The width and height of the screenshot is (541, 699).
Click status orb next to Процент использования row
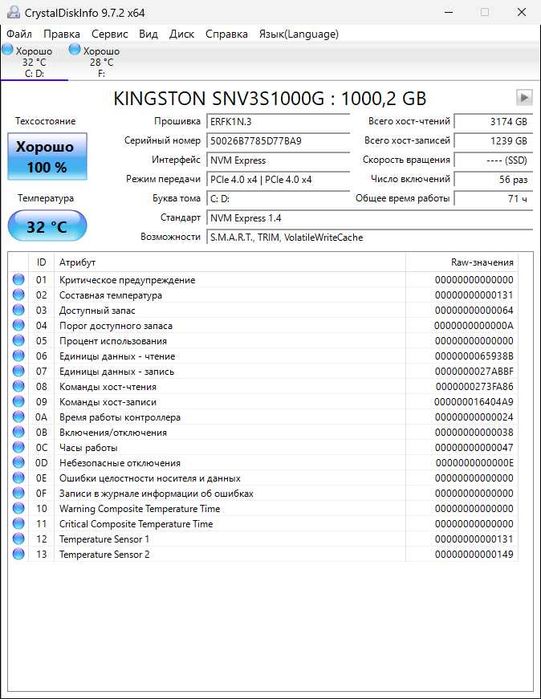18,341
